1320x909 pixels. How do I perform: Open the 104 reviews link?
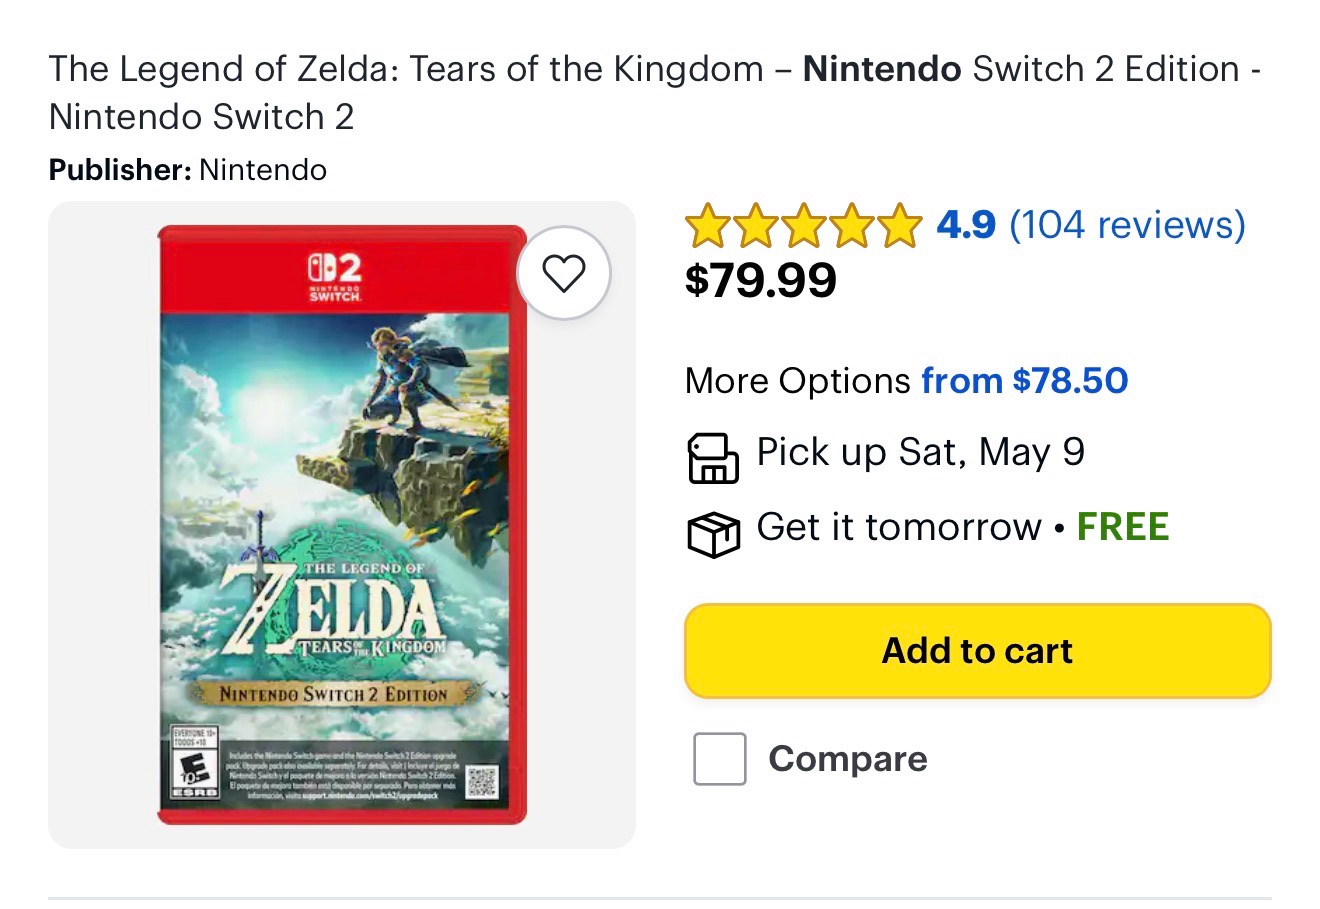point(1126,225)
